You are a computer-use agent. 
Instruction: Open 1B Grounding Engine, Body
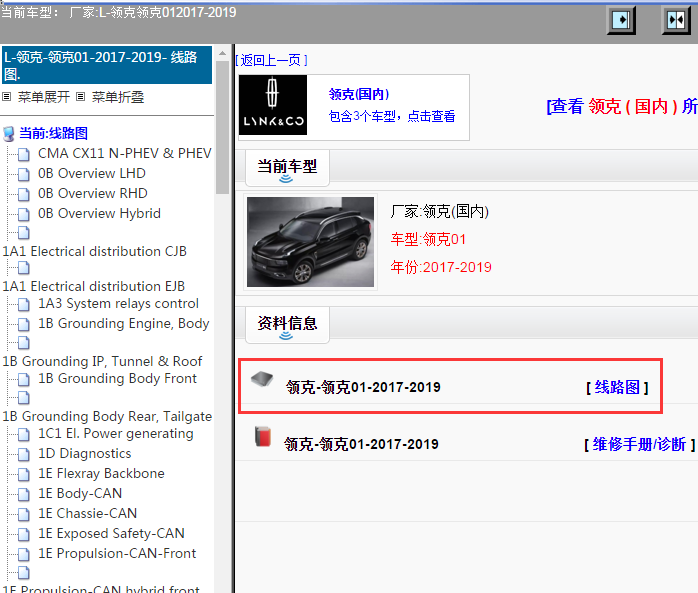[124, 323]
